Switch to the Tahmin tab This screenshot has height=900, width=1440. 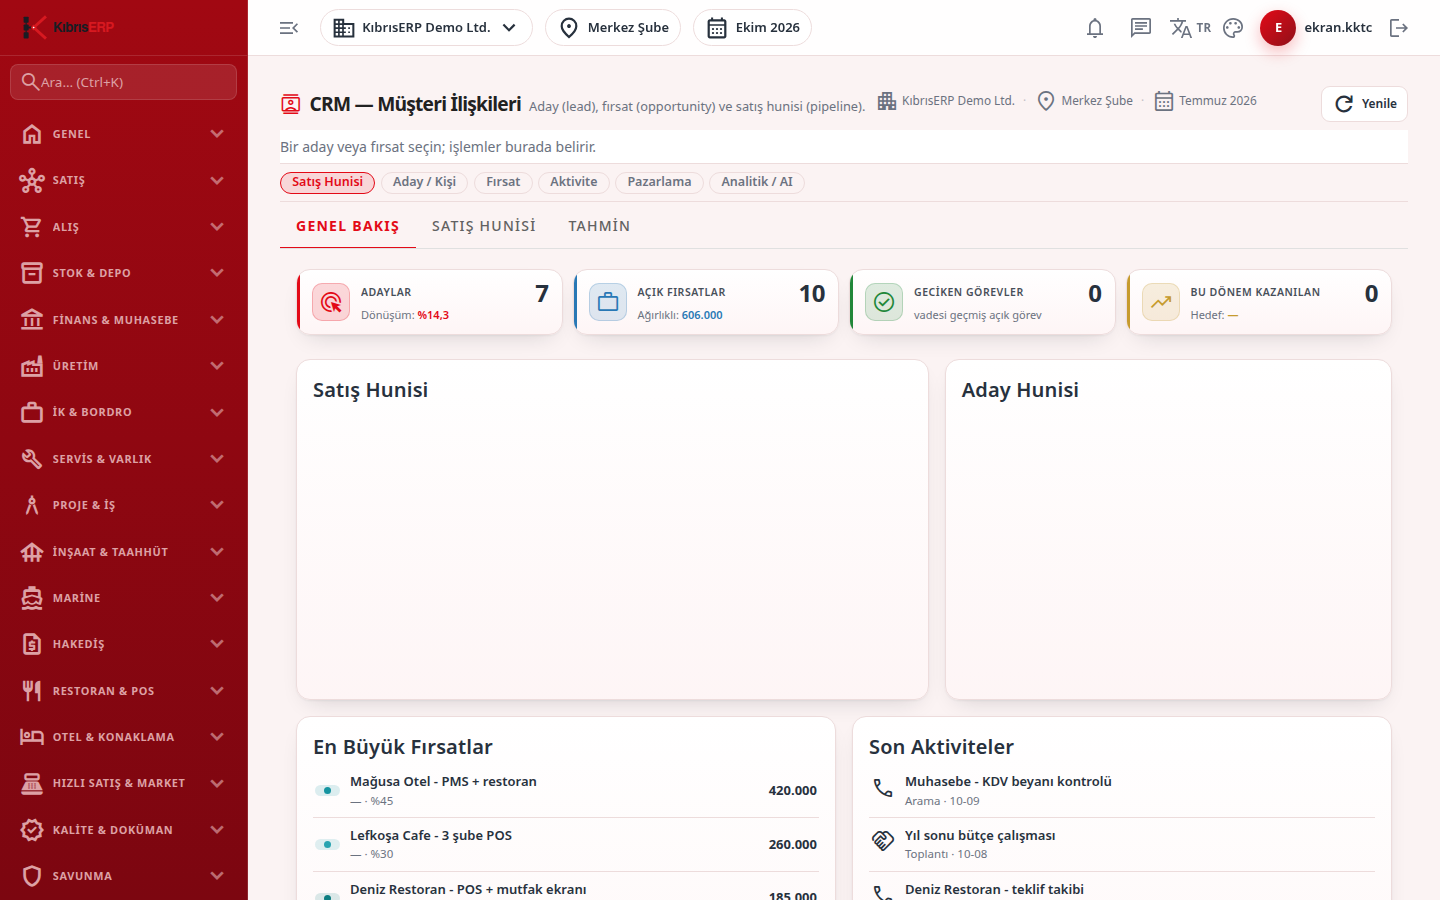click(599, 226)
